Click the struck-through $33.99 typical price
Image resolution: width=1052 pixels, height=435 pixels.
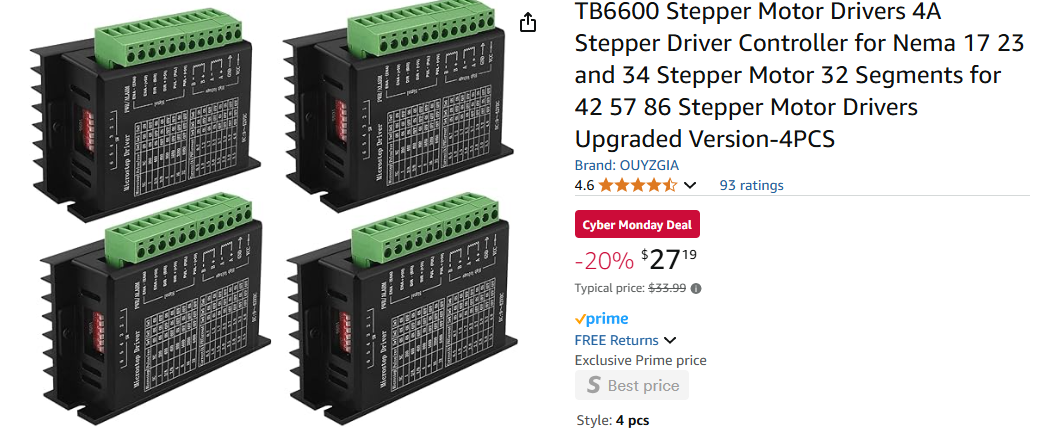point(667,289)
